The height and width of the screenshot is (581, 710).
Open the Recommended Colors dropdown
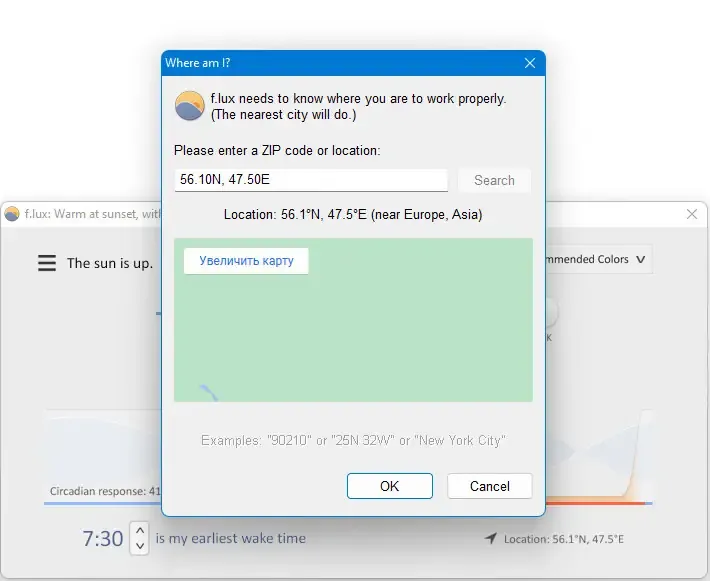pyautogui.click(x=598, y=259)
